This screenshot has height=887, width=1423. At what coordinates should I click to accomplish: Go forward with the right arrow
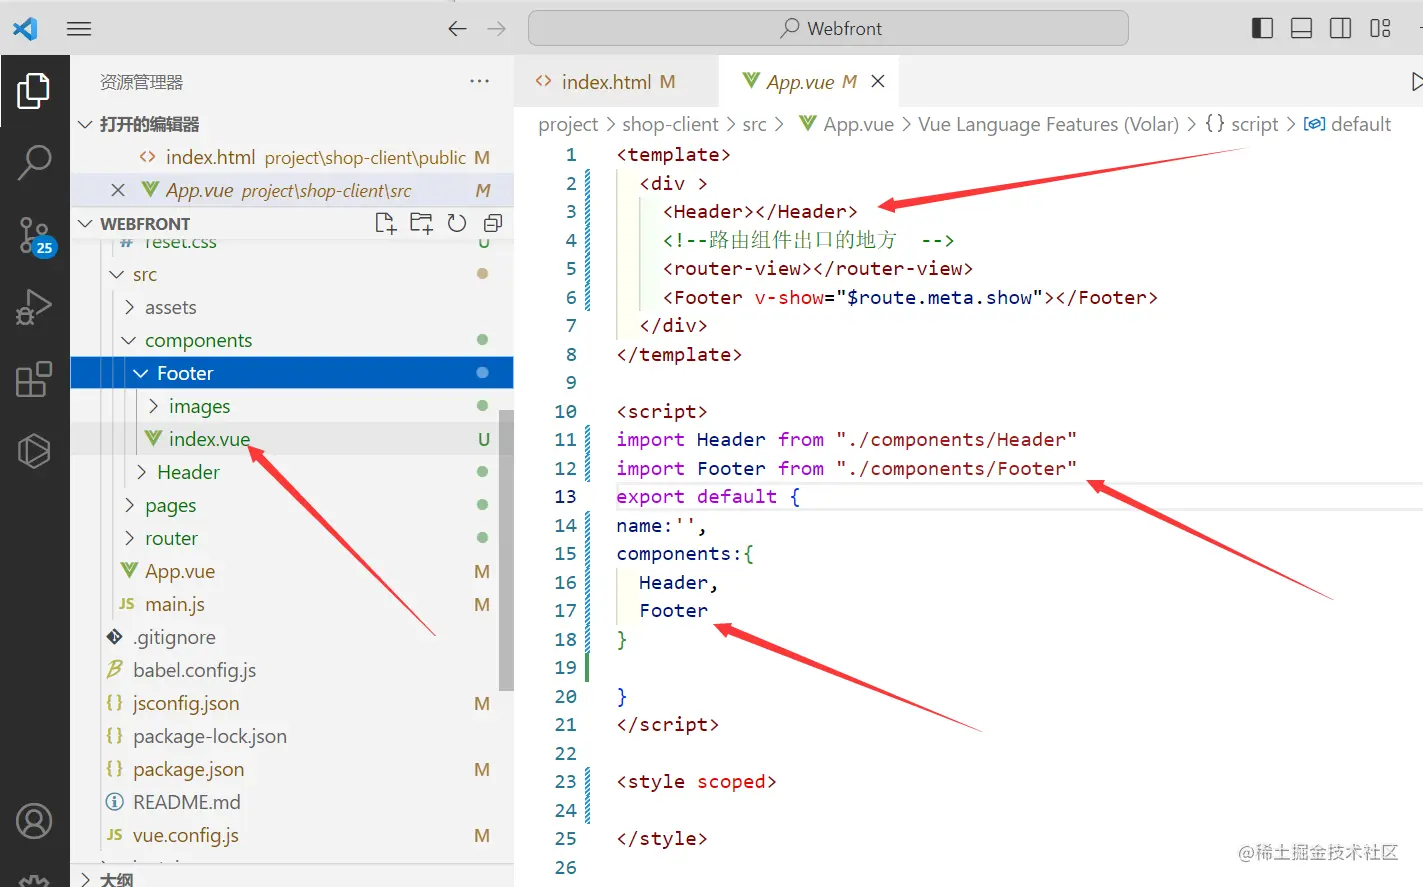pos(497,29)
